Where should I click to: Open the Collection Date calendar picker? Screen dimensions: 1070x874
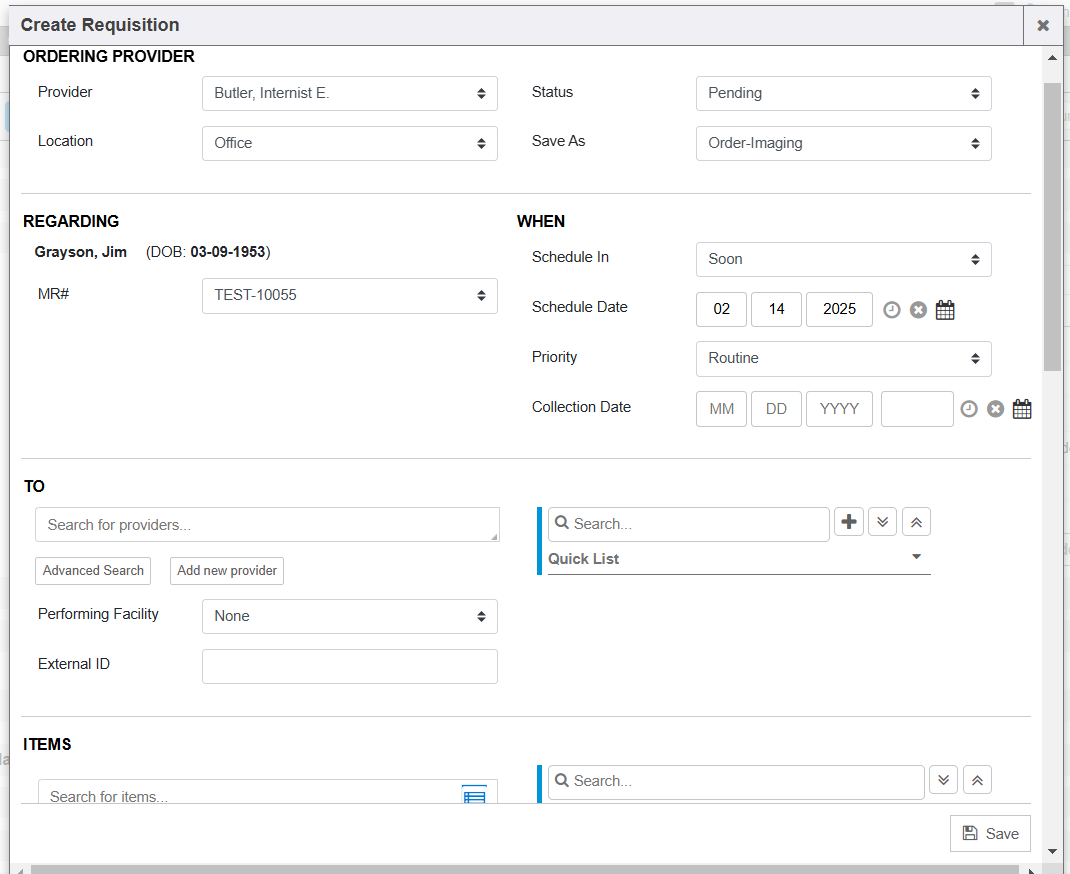(1022, 409)
